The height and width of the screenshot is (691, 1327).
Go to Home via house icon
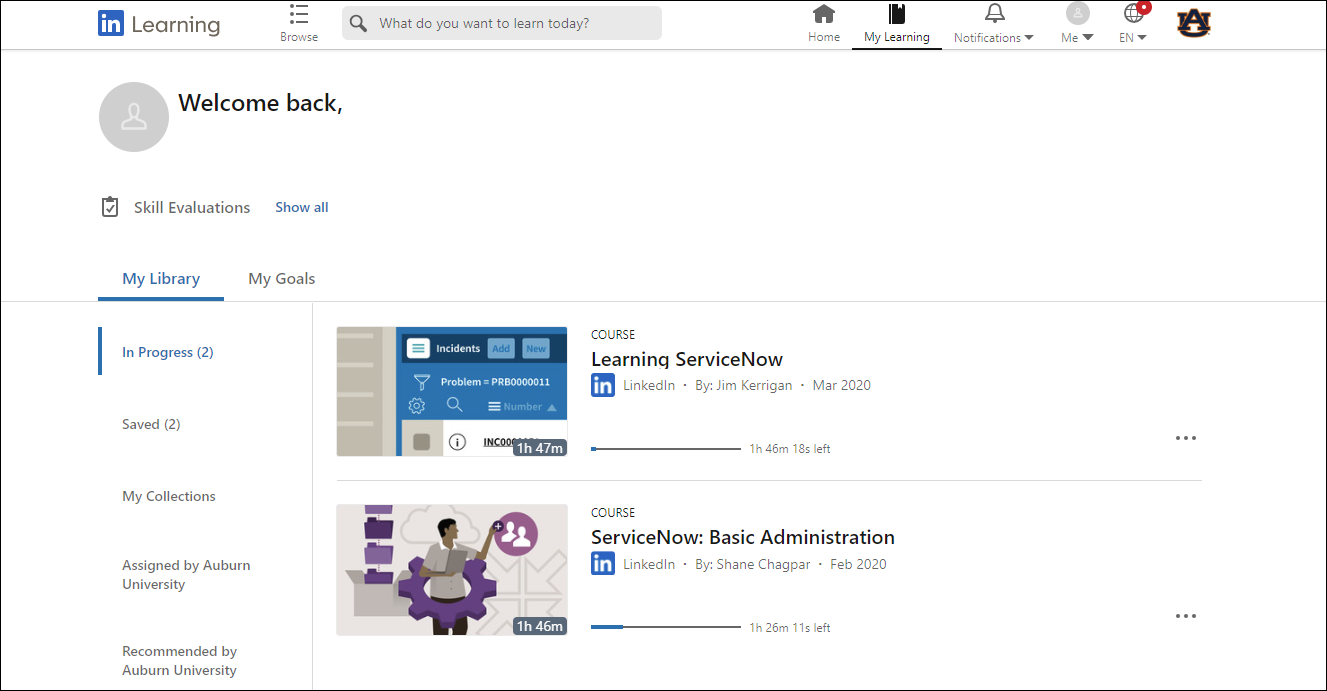point(824,14)
